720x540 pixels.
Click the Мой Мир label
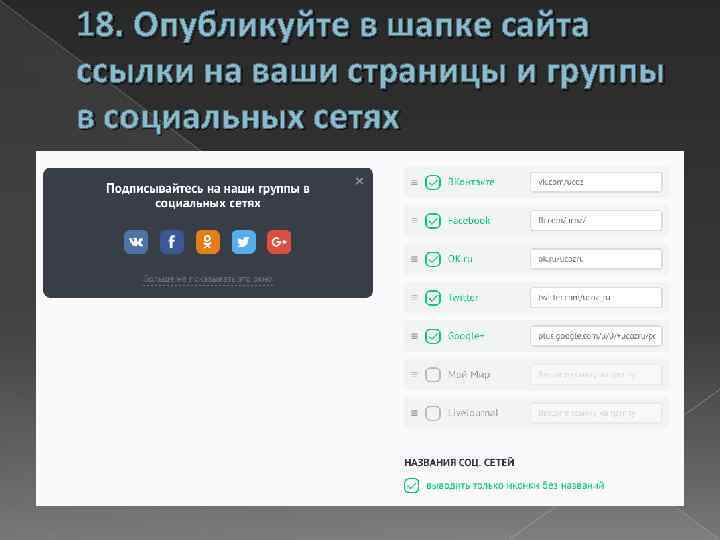pyautogui.click(x=469, y=375)
